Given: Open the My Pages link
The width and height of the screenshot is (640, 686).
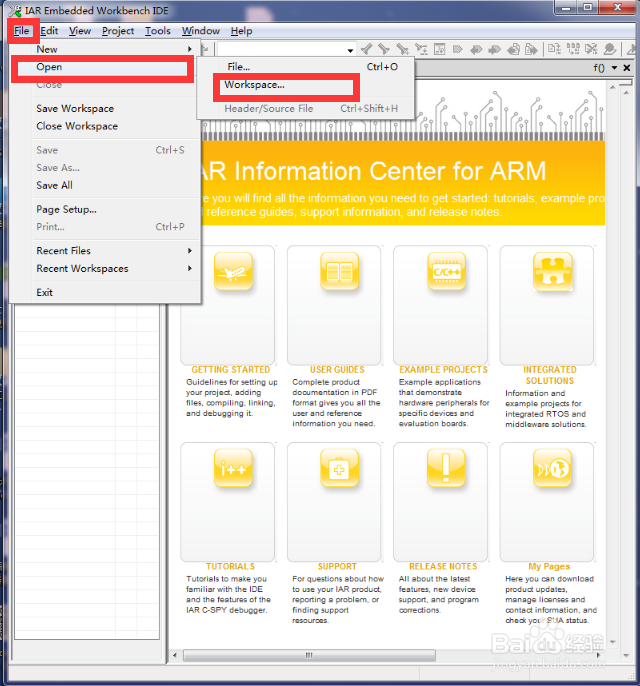Looking at the screenshot, I should point(549,567).
